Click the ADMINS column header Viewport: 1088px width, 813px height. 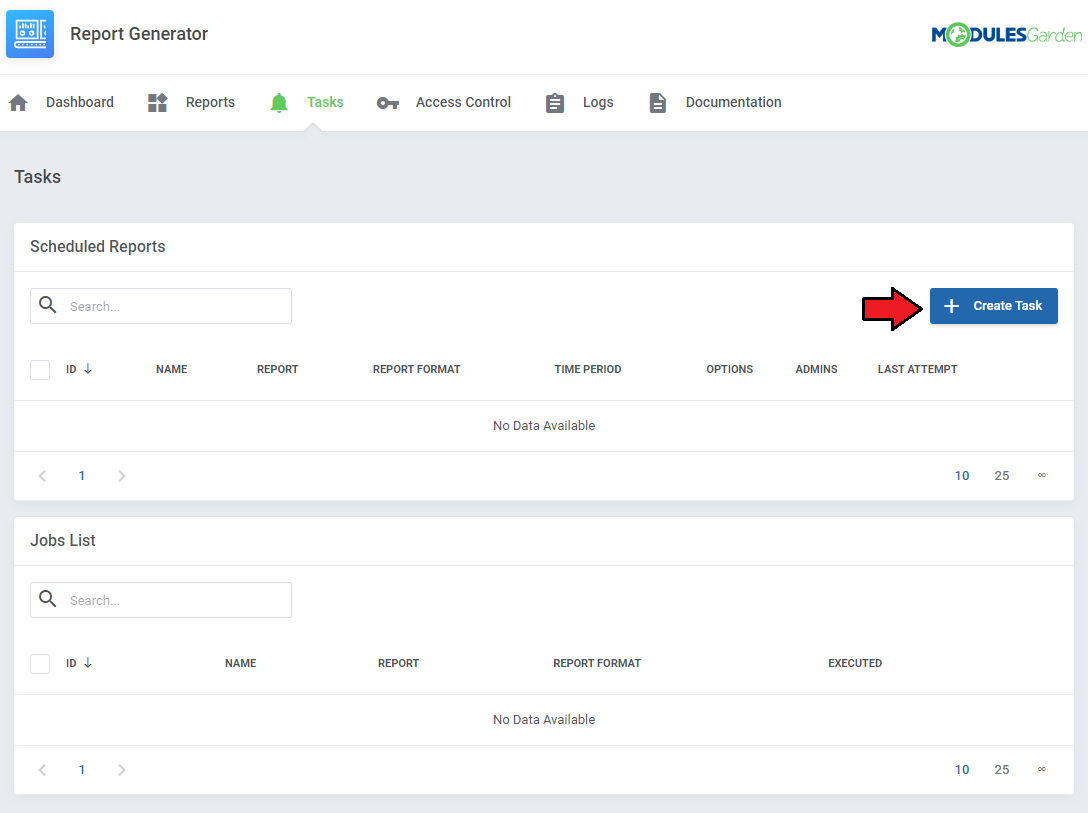tap(816, 369)
